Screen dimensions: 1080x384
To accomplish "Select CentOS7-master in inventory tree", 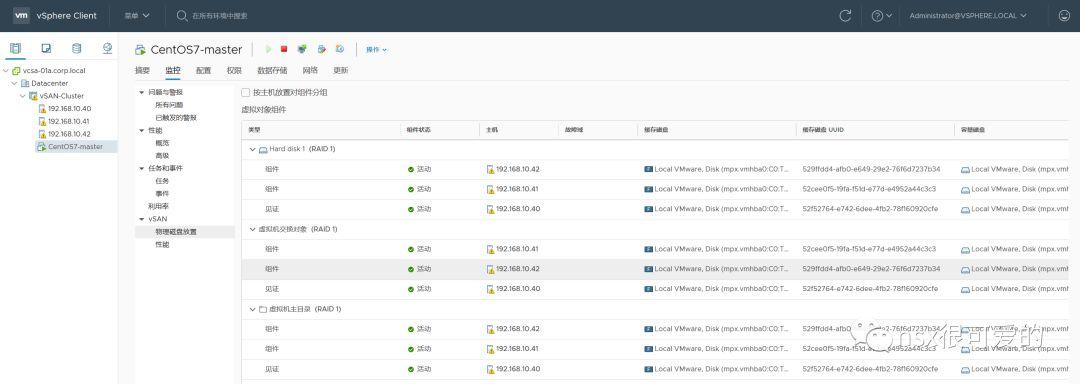I will pyautogui.click(x=75, y=147).
